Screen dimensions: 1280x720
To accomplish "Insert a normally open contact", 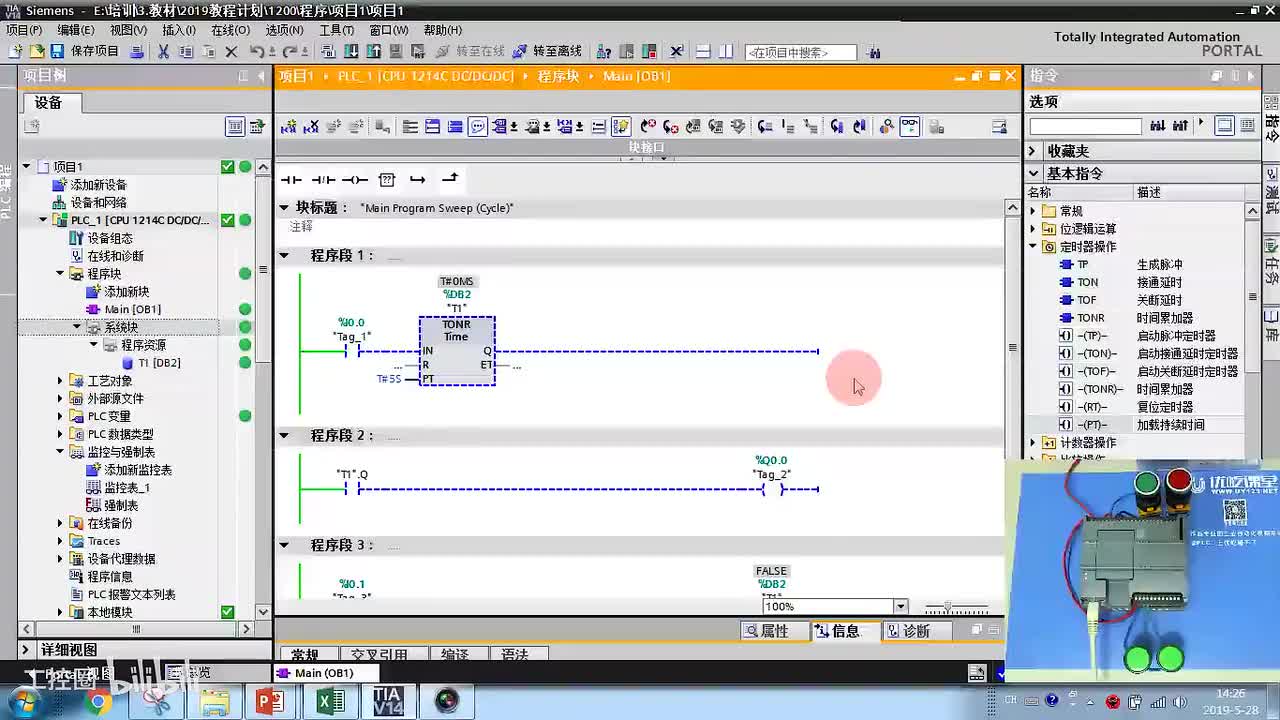I will point(291,180).
